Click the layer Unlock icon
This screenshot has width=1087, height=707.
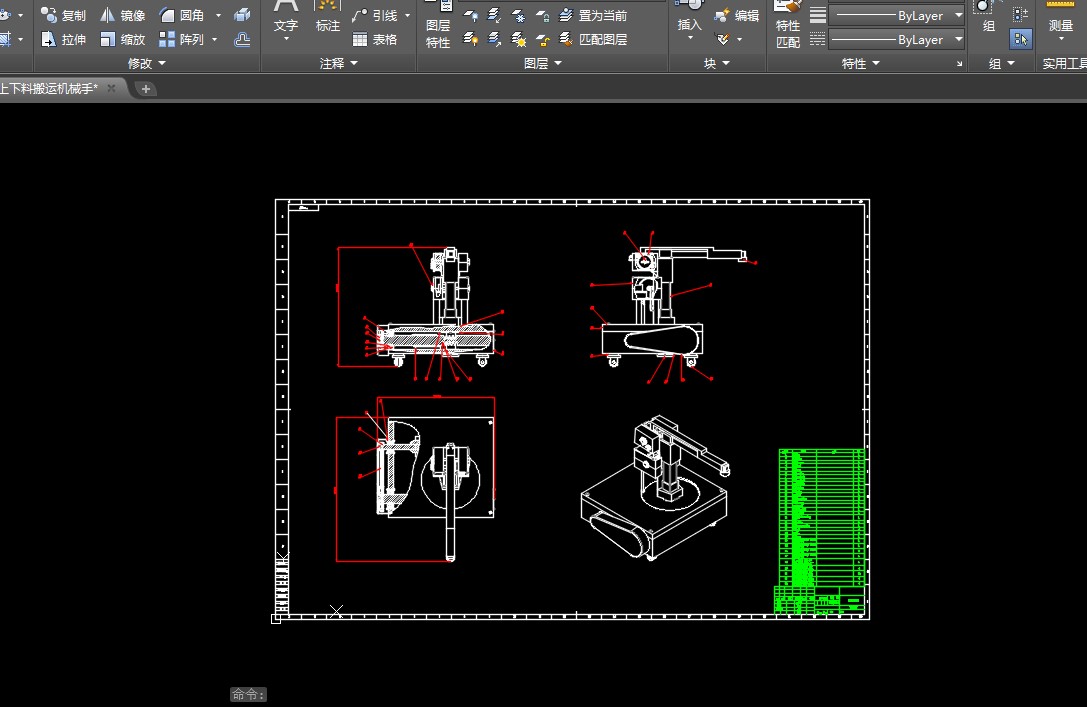(543, 40)
